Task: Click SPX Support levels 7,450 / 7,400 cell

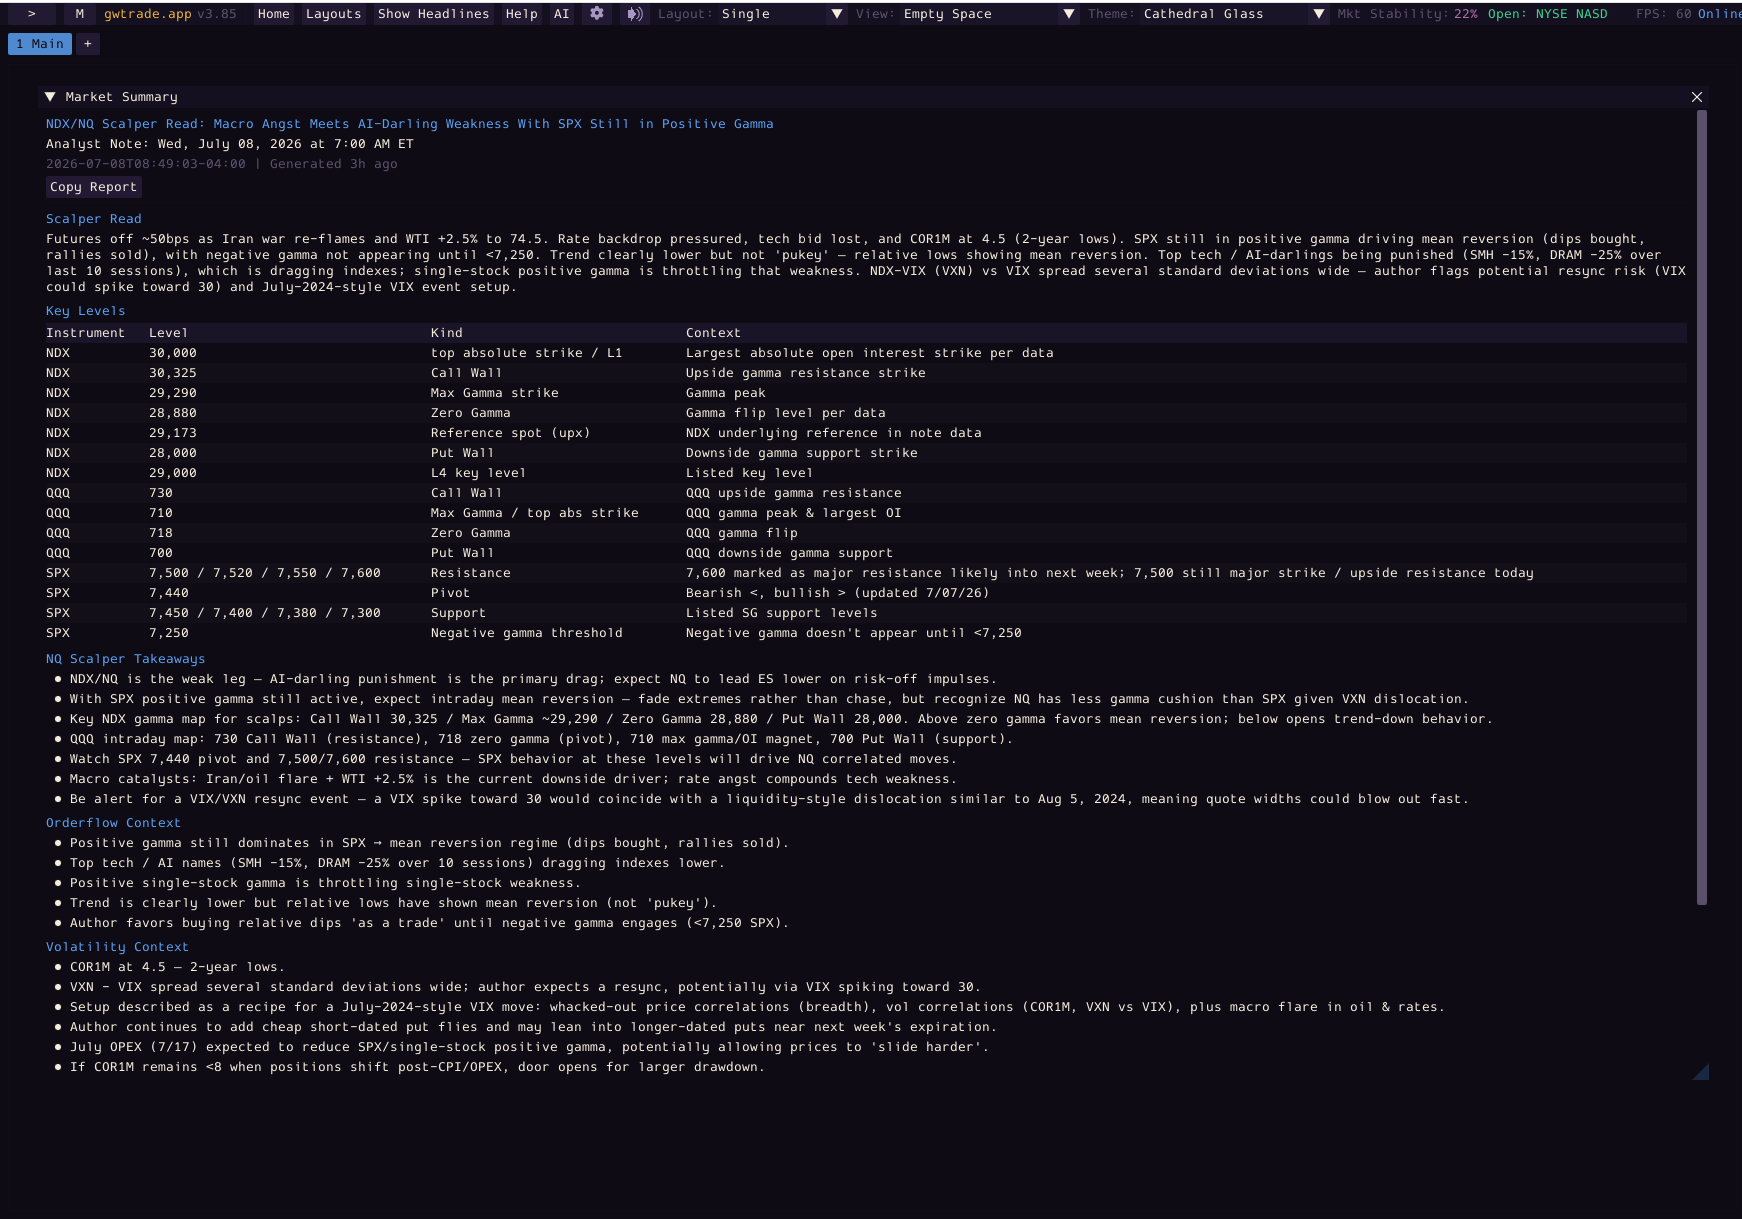Action: point(265,613)
